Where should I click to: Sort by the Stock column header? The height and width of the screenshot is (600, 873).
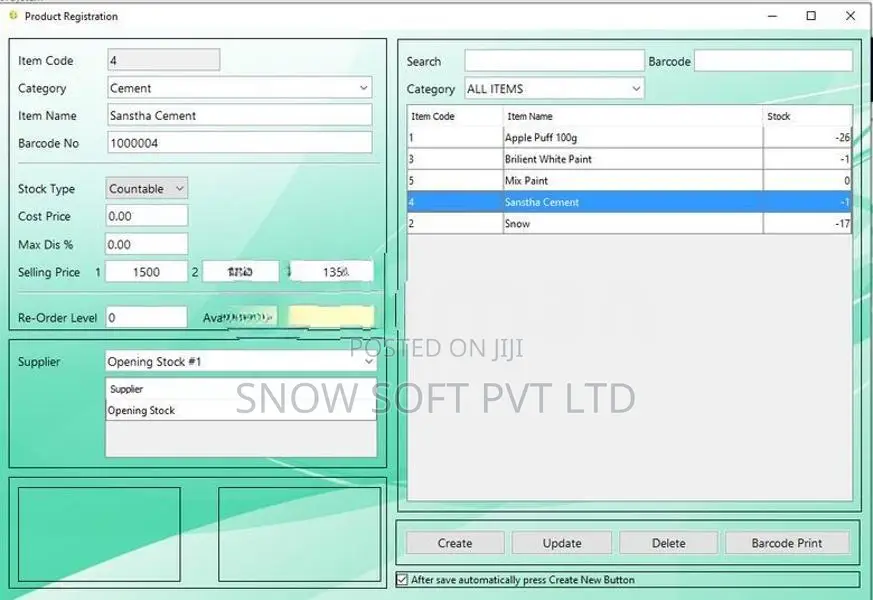807,116
